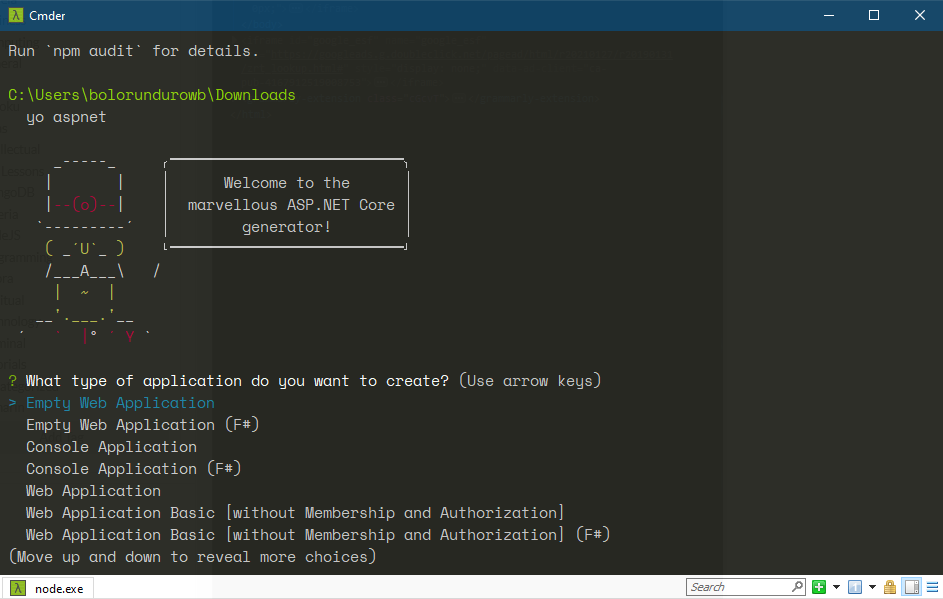Click the Cmder lambda icon in title bar
The width and height of the screenshot is (943, 599).
tap(16, 15)
